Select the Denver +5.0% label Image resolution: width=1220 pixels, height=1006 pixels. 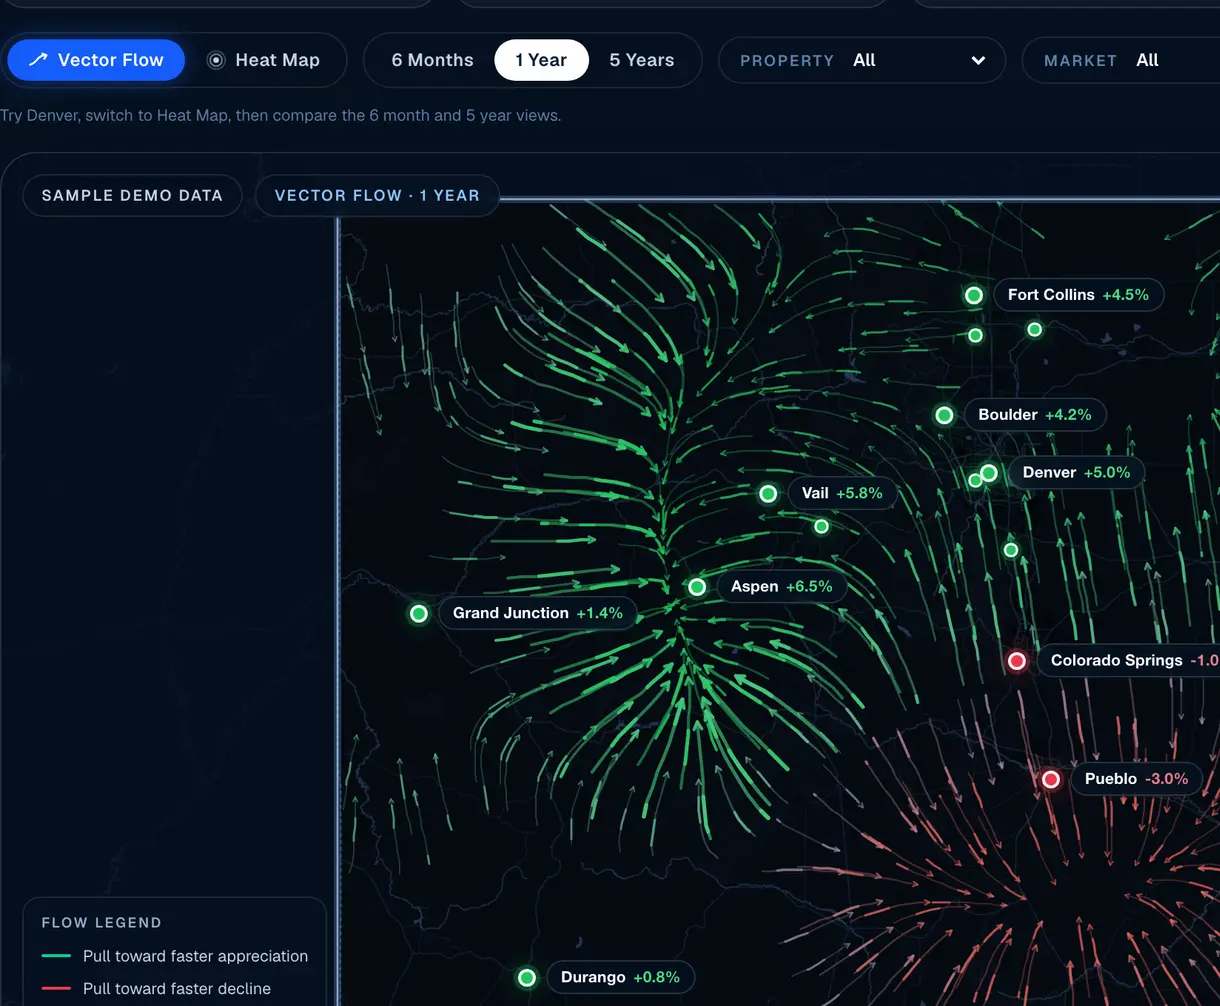[1076, 472]
